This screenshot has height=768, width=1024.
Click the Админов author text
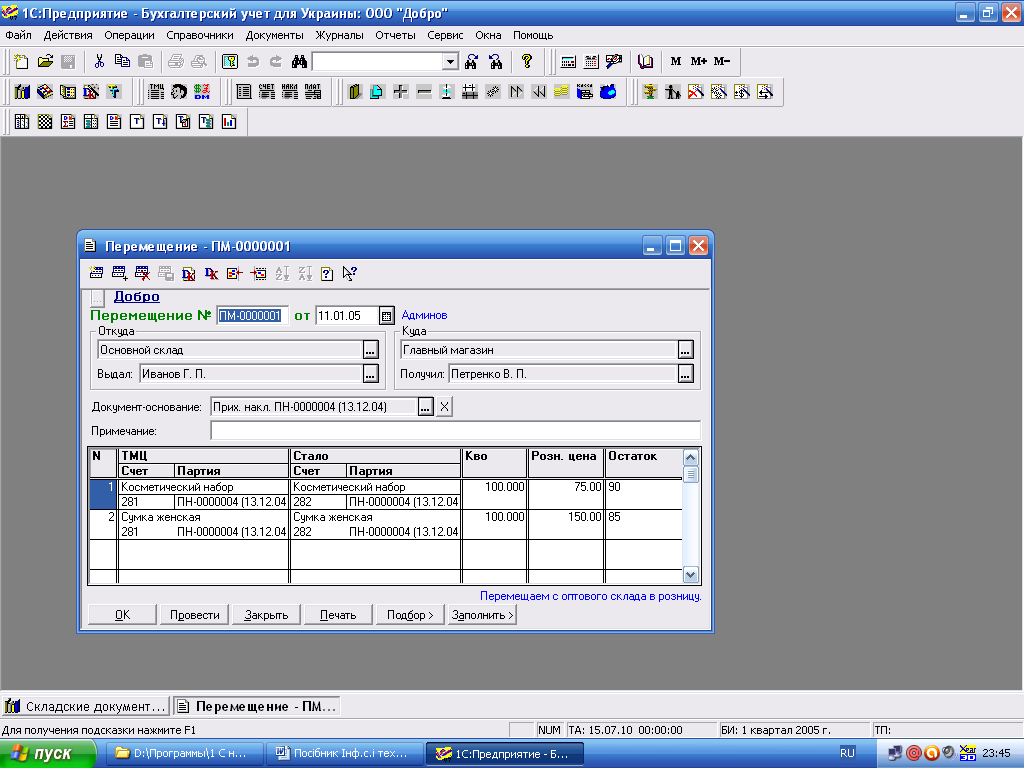coord(424,315)
